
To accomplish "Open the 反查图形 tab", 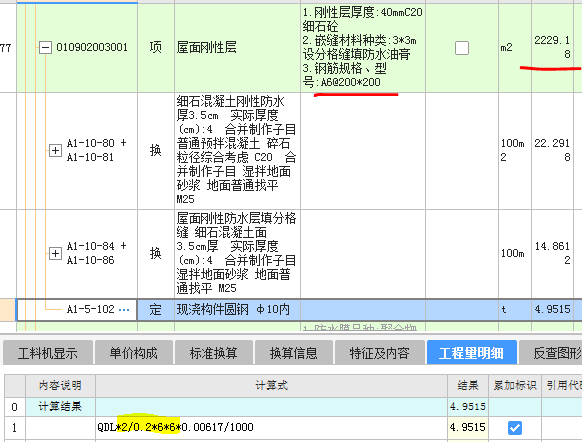I will [x=551, y=353].
